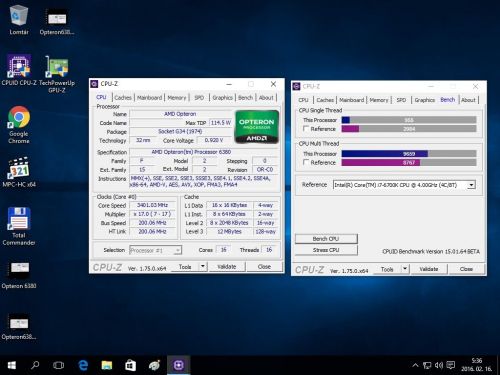
Task: Open the processor Selection dropdown
Action: [x=156, y=250]
